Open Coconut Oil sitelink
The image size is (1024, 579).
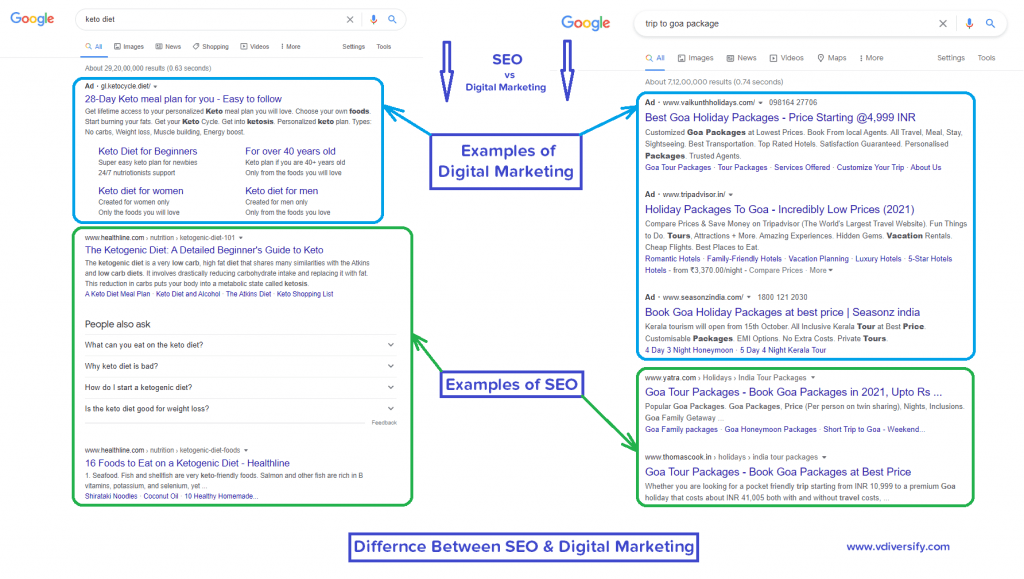click(161, 497)
